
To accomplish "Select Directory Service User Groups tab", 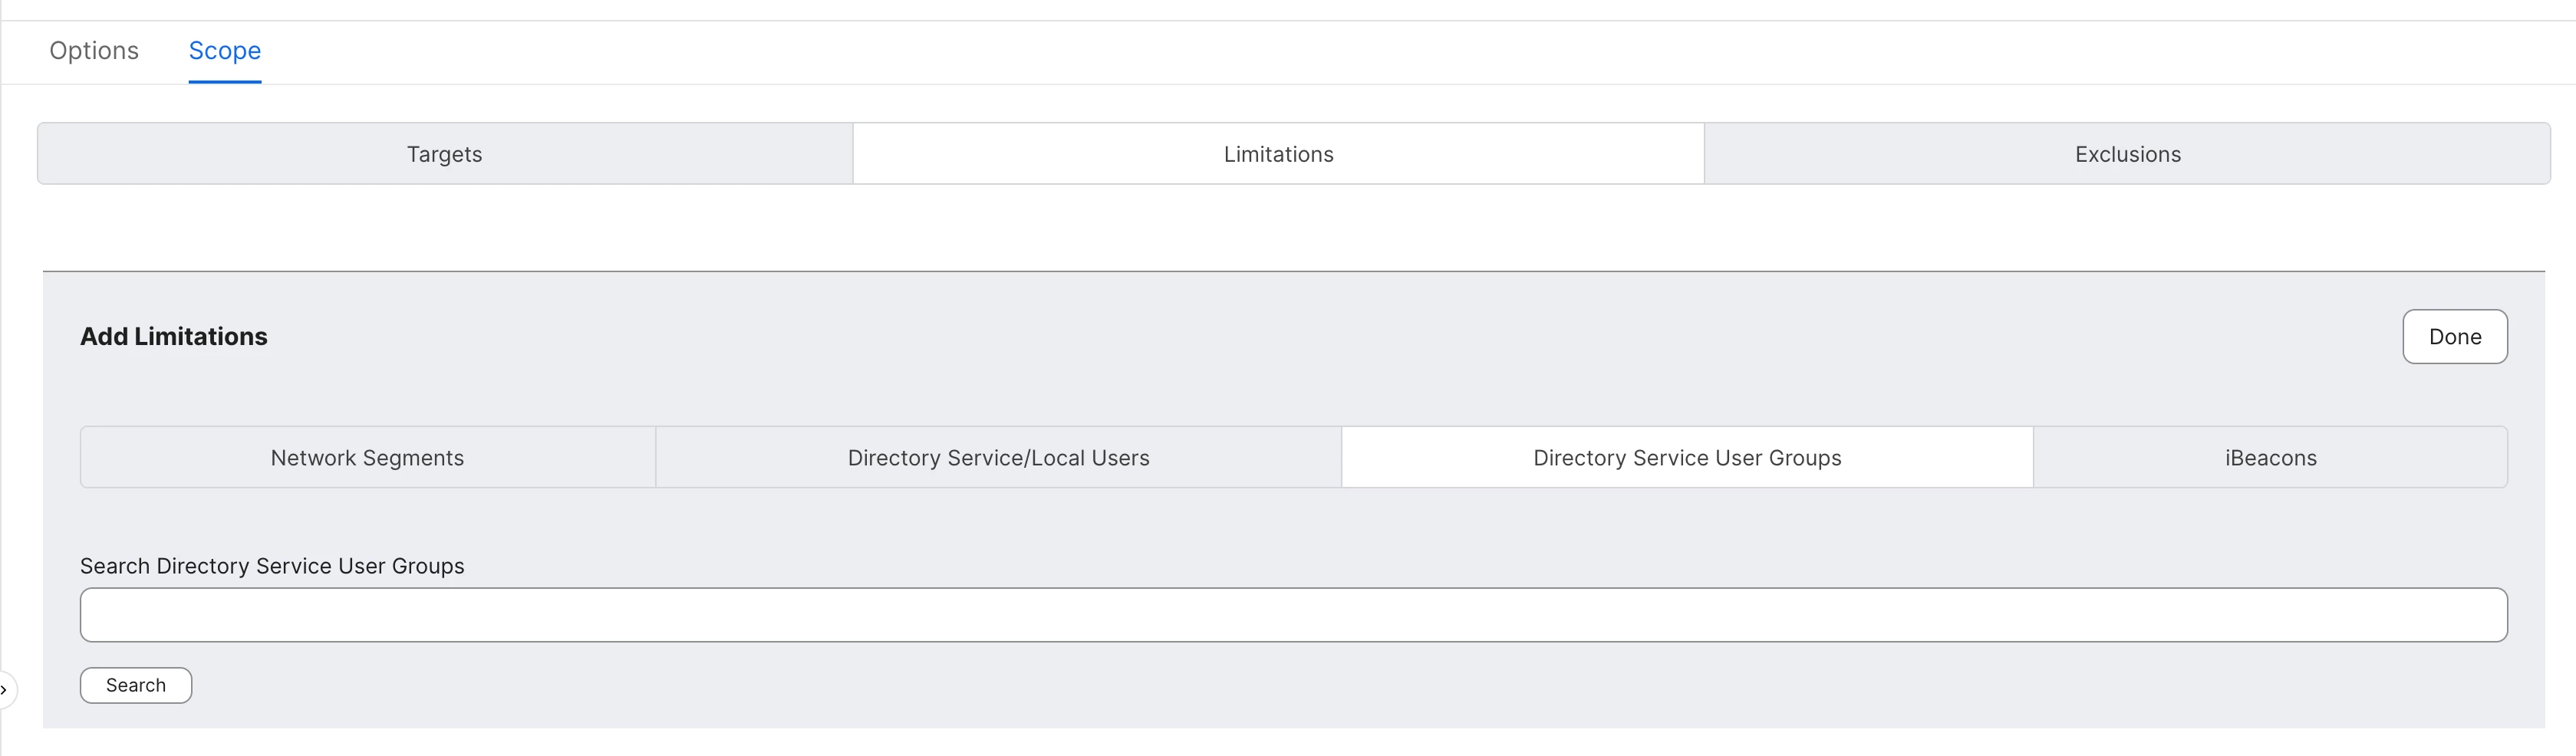I will click(1687, 458).
